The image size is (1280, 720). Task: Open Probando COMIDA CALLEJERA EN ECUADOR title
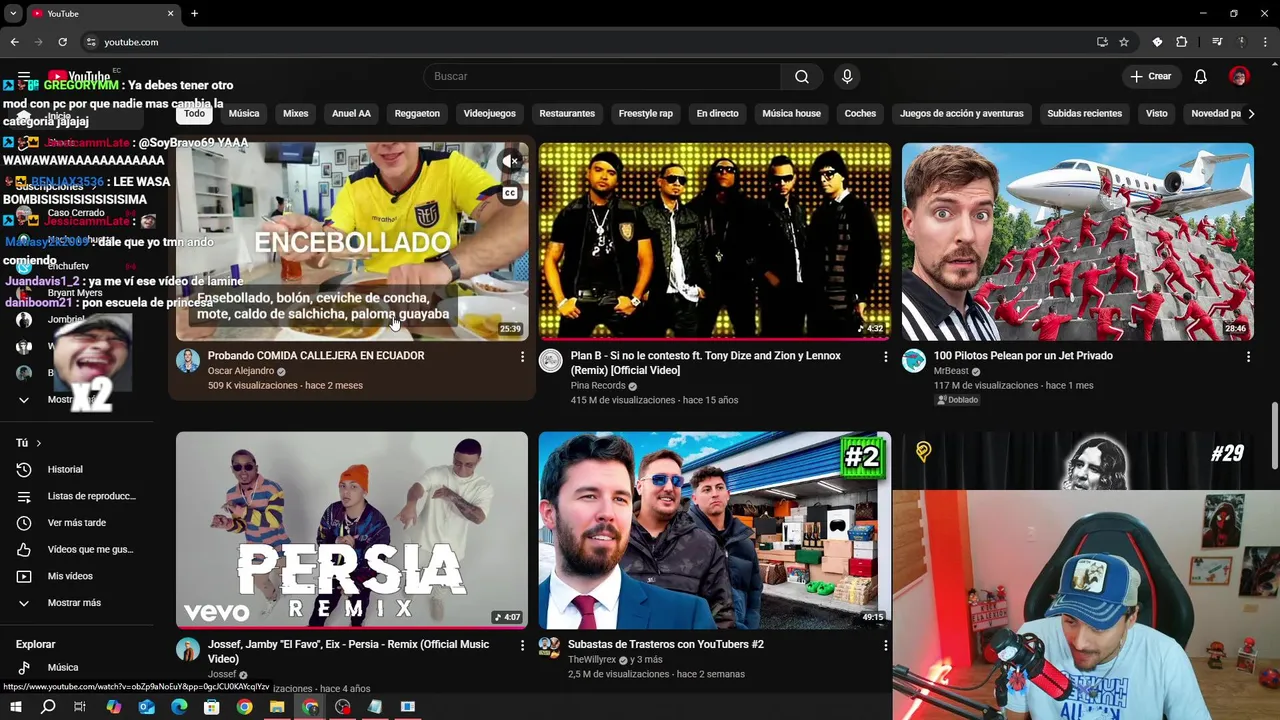tap(316, 356)
